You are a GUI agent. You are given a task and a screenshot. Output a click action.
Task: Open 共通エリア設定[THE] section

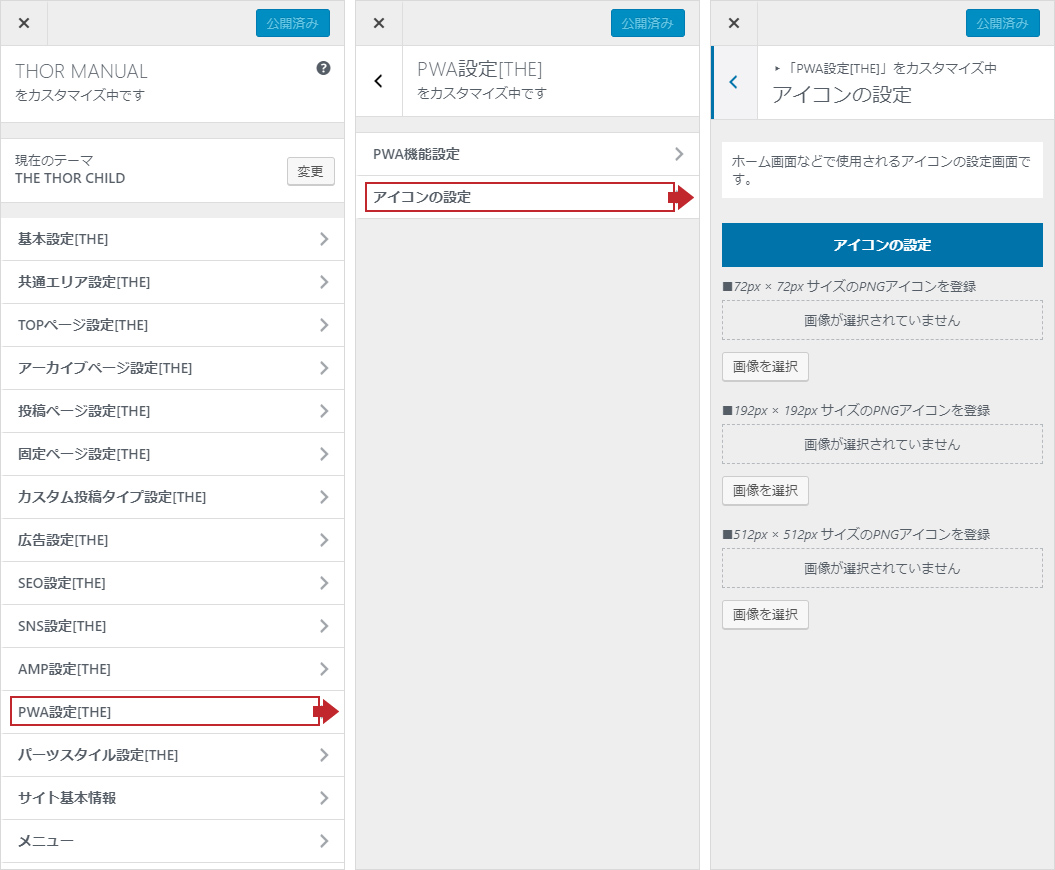(172, 282)
